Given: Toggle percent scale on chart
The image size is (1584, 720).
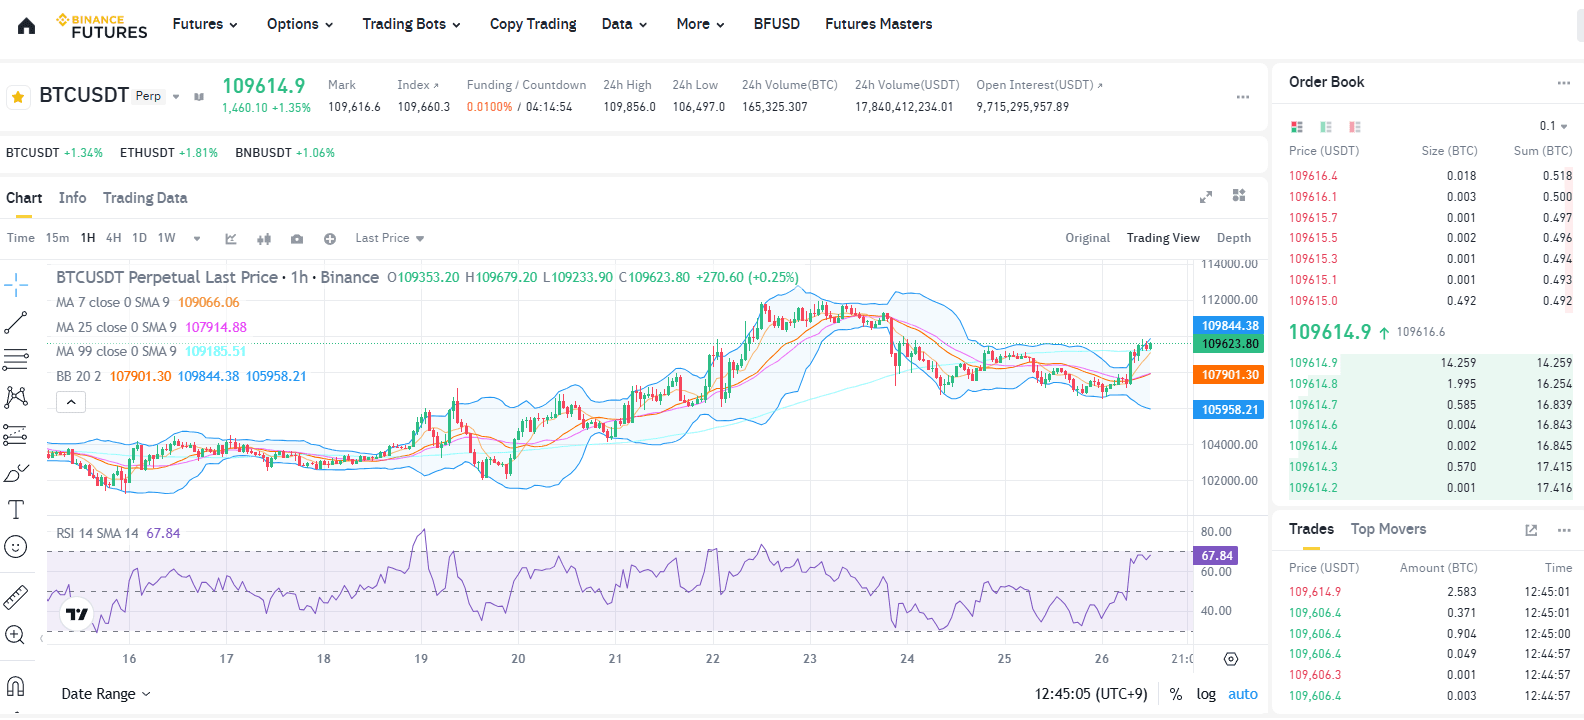Looking at the screenshot, I should click(x=1176, y=694).
